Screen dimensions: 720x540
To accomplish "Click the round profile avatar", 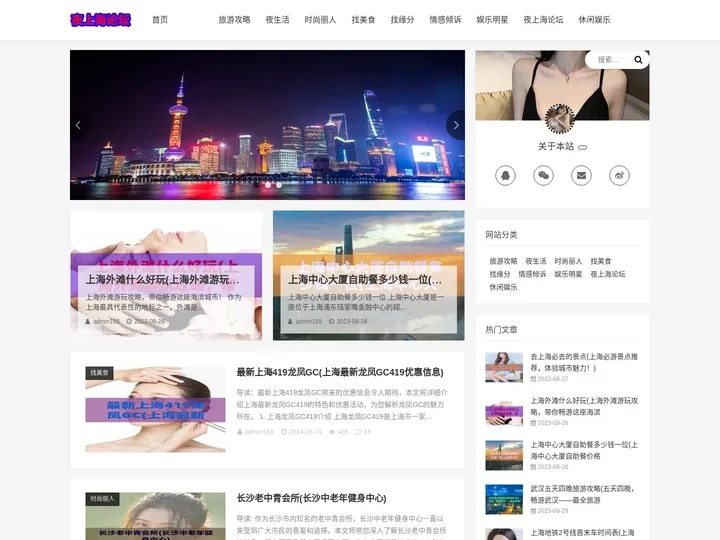I will point(559,119).
